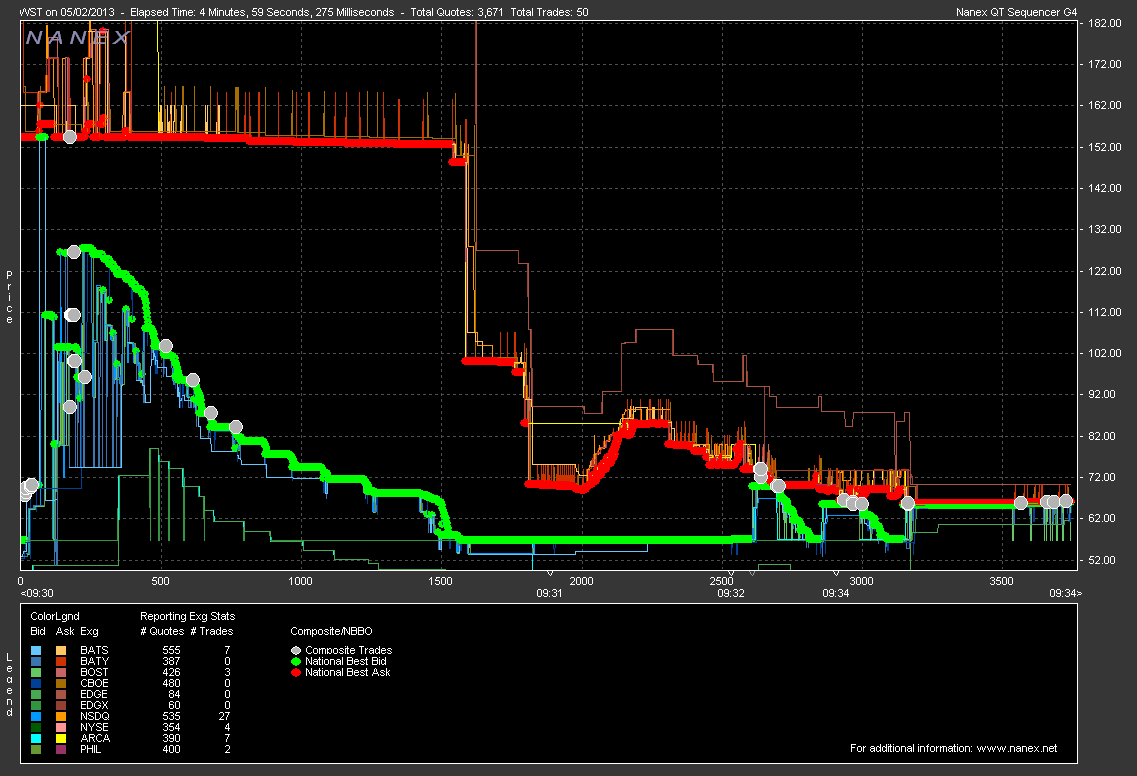Click the NYSE quote count 354
1137x776 pixels.
[171, 727]
